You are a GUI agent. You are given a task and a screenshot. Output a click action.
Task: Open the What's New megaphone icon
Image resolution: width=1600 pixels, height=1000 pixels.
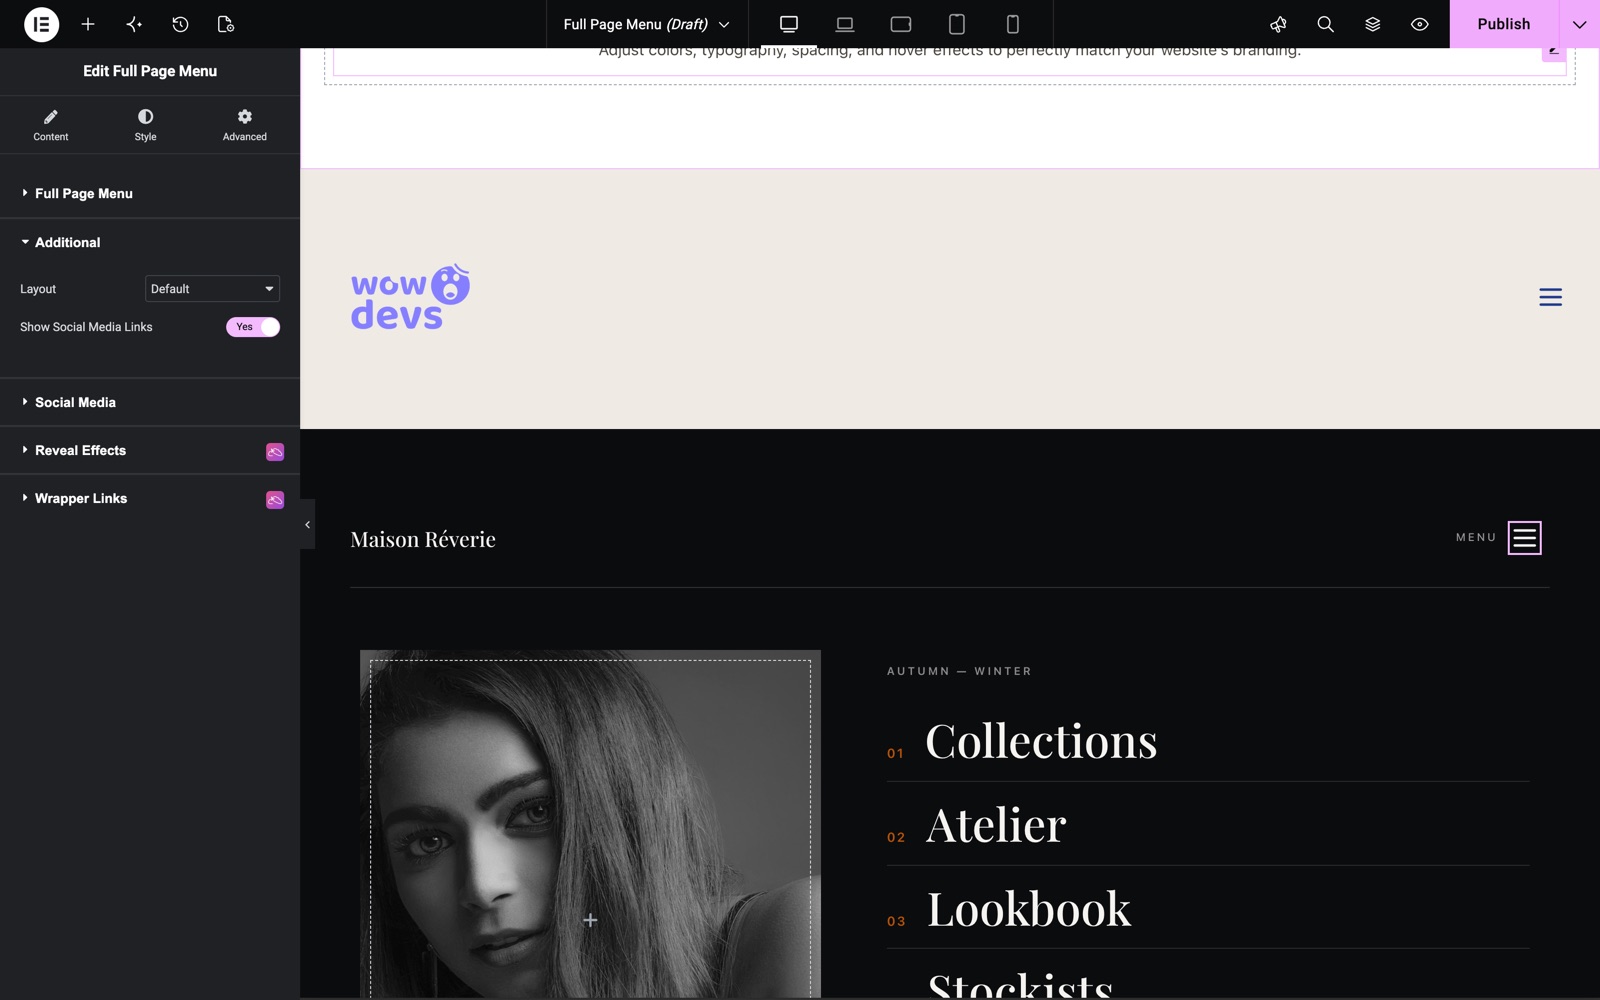(x=1278, y=24)
